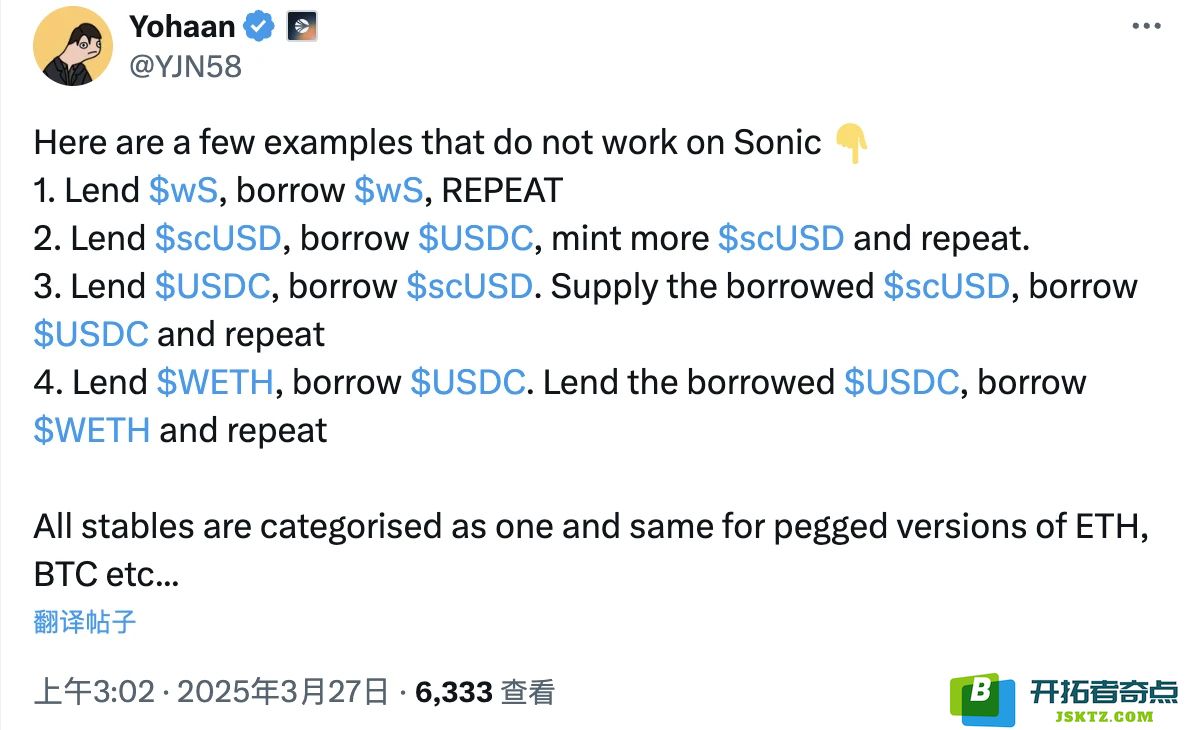The image size is (1190, 730).
Task: Open the three-dot more options menu
Action: tap(1146, 26)
